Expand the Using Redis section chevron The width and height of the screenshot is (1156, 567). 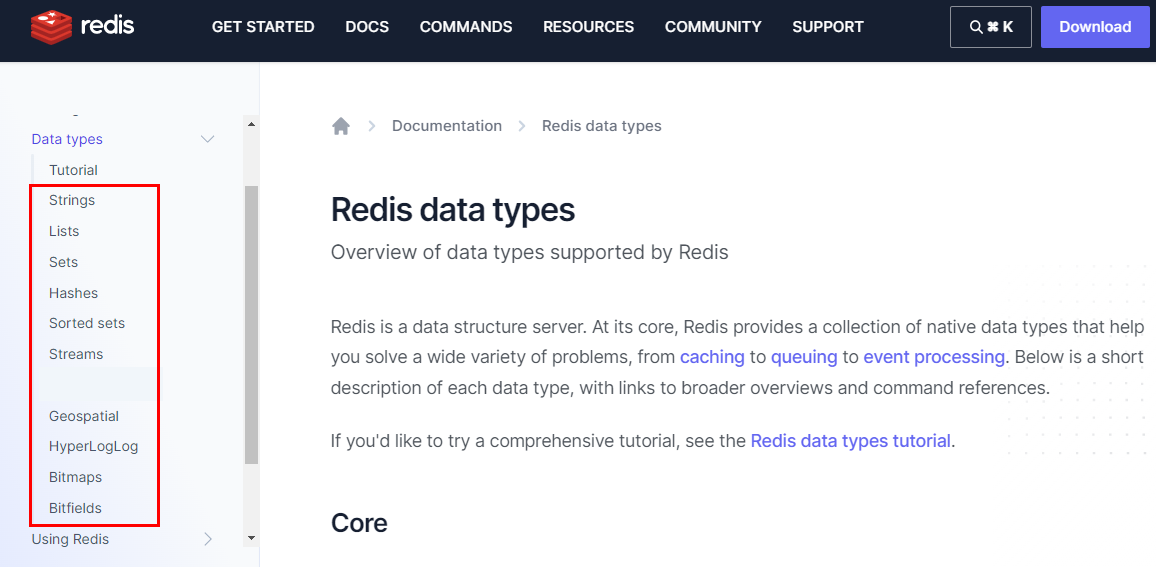208,539
